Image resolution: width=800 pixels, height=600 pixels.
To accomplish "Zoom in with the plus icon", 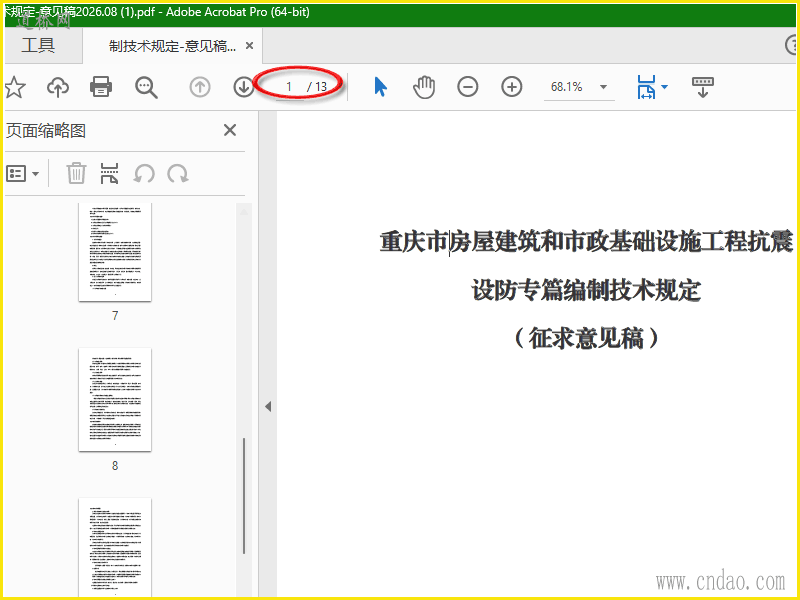I will (x=512, y=87).
